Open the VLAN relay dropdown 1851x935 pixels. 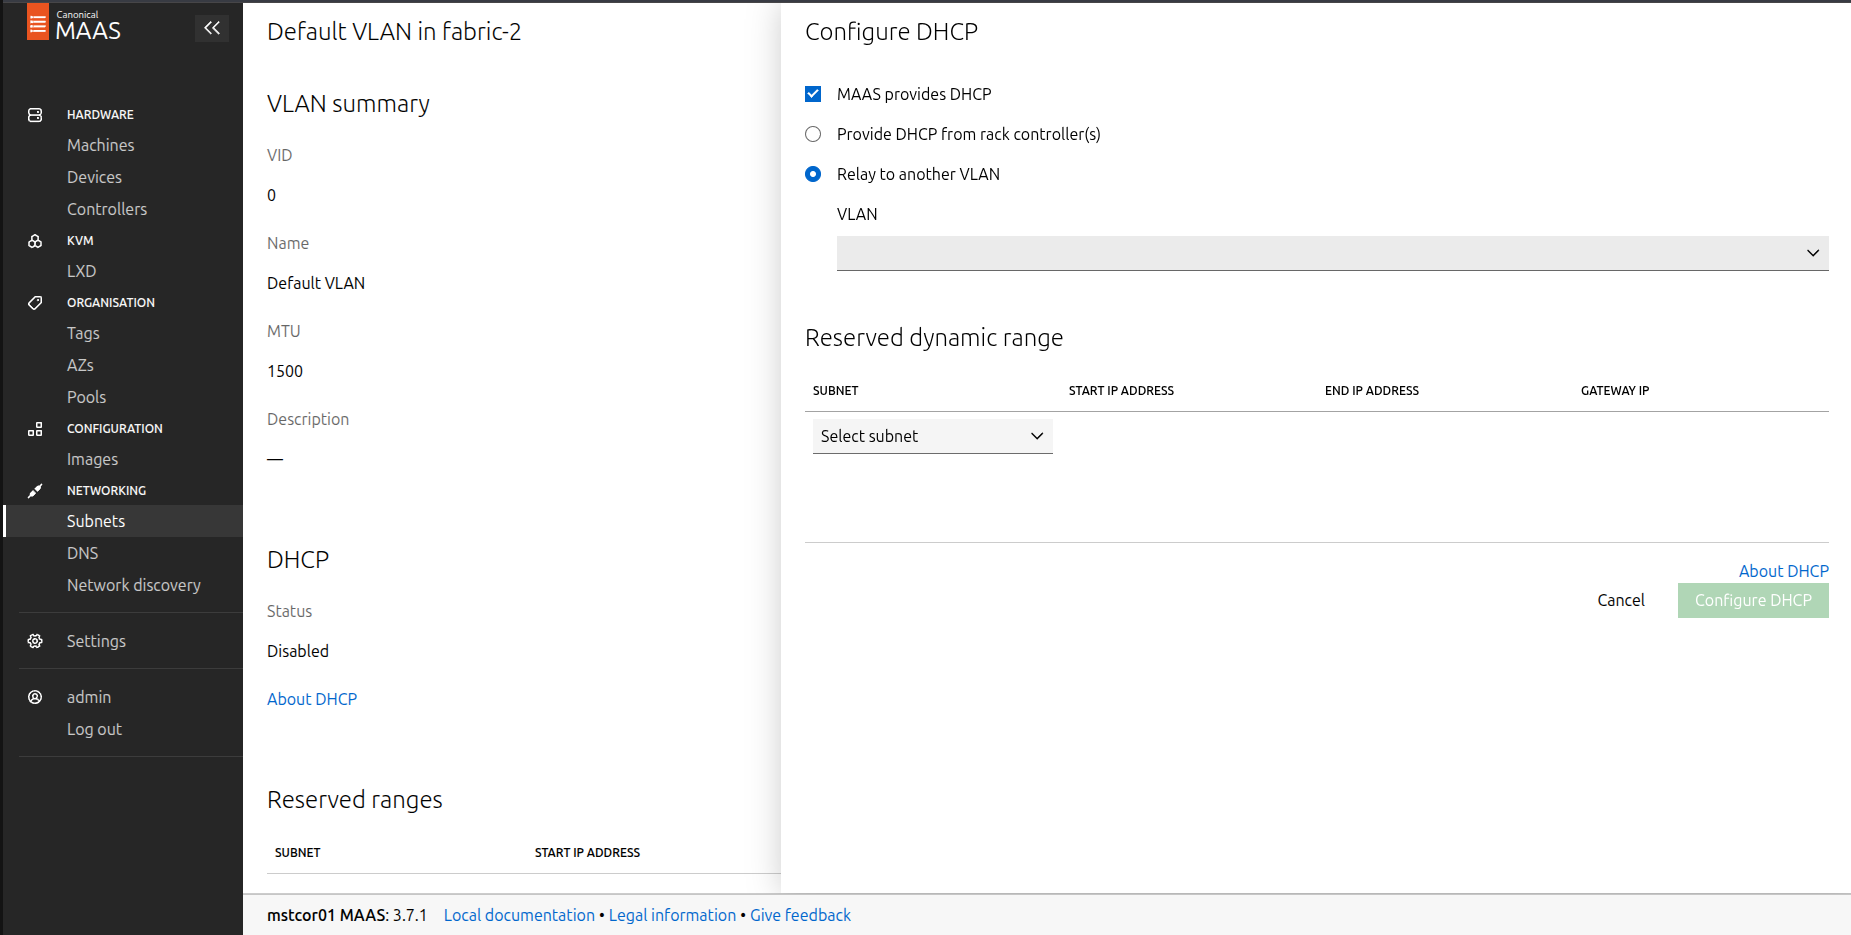pyautogui.click(x=1332, y=253)
